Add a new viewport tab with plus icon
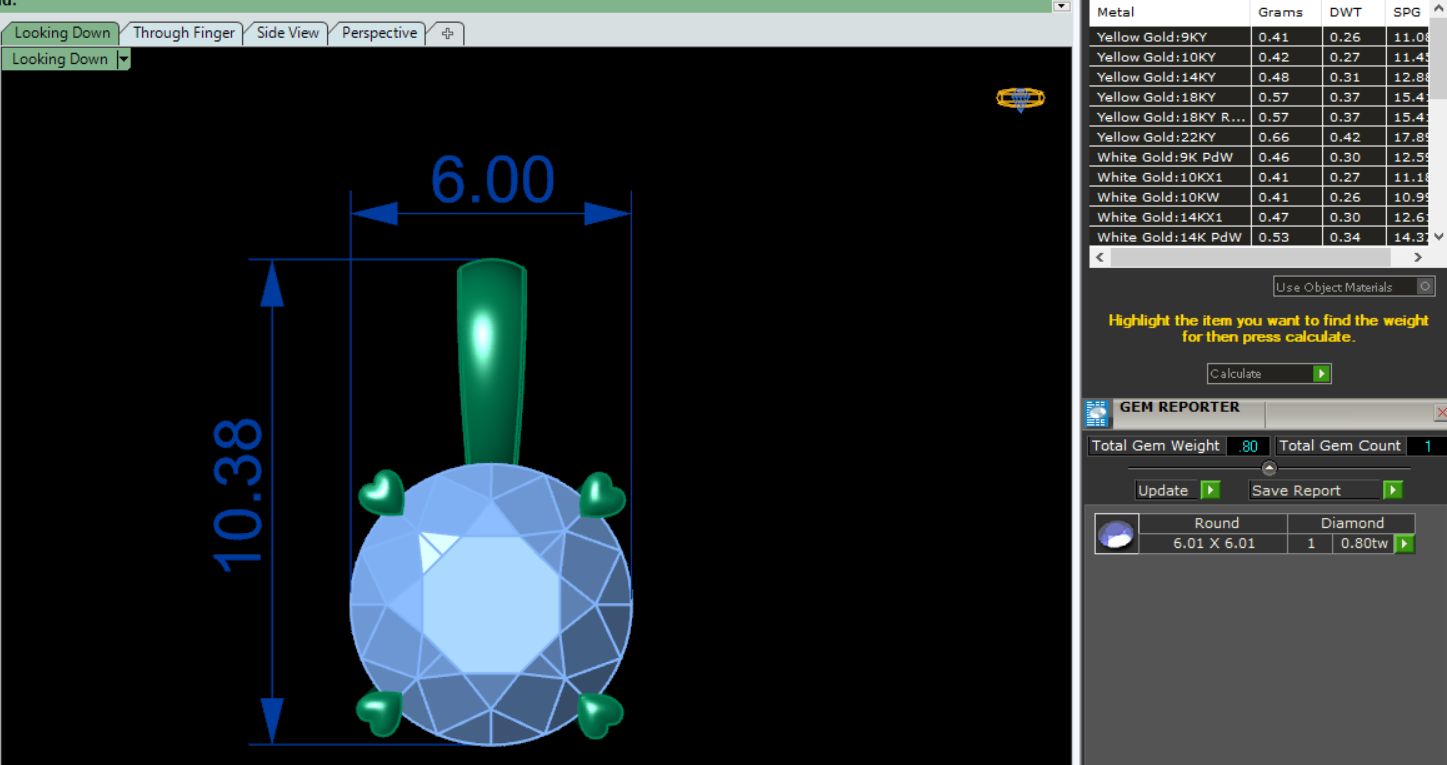Screen dimensions: 1447x765 (447, 33)
